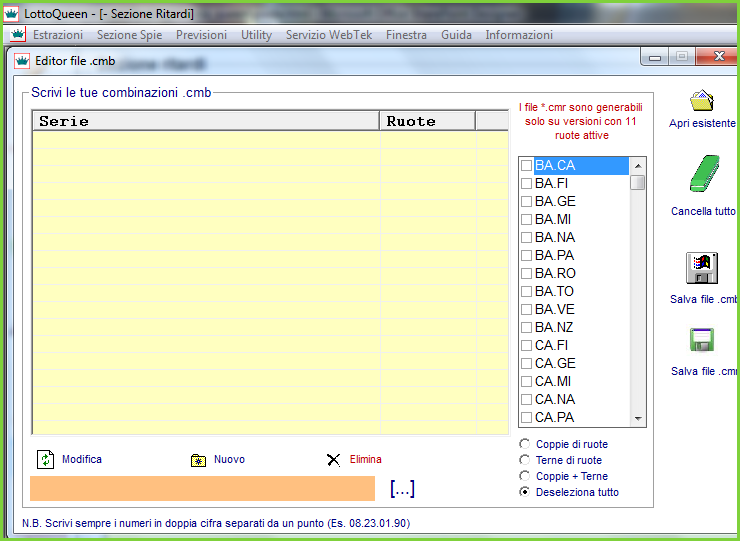Select the Coppie + Terne radio button
The image size is (740, 541).
click(524, 476)
